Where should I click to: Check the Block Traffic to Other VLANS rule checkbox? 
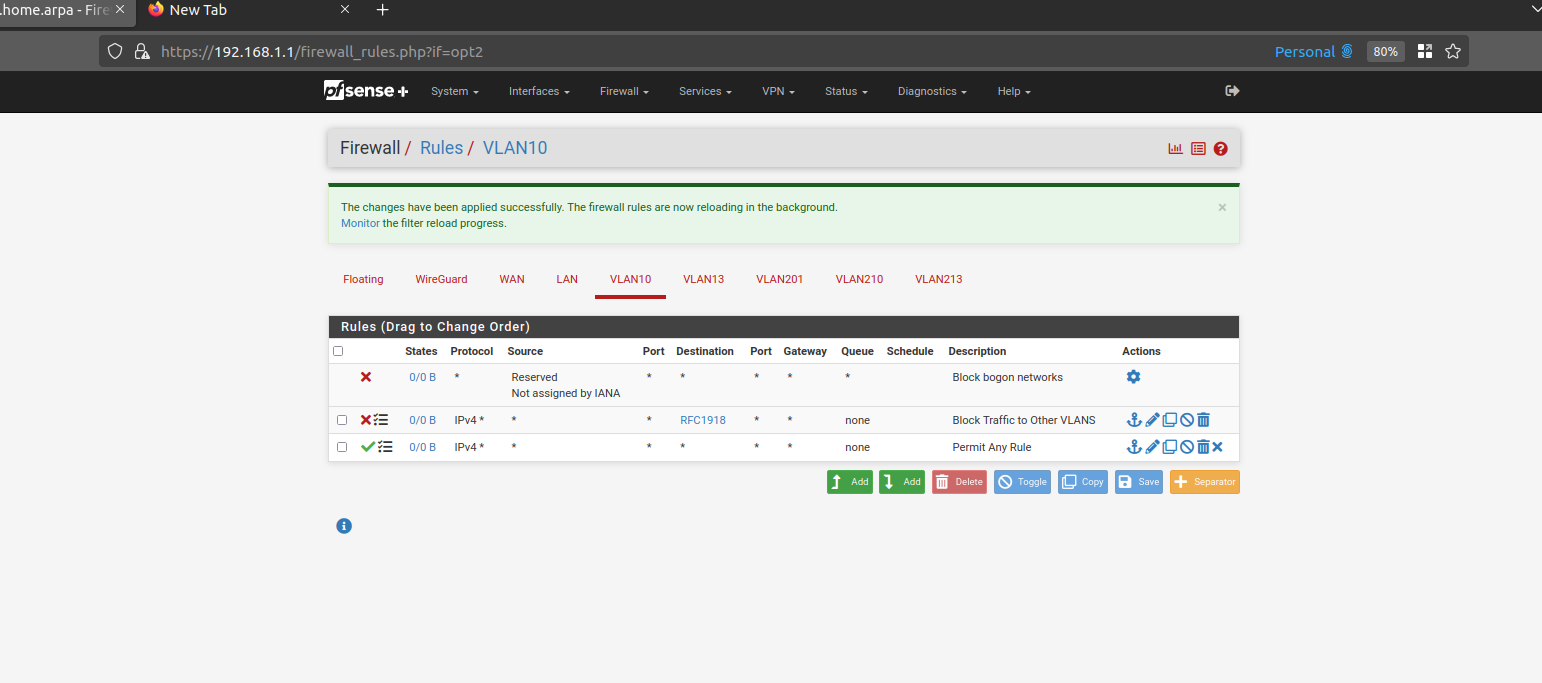(342, 420)
